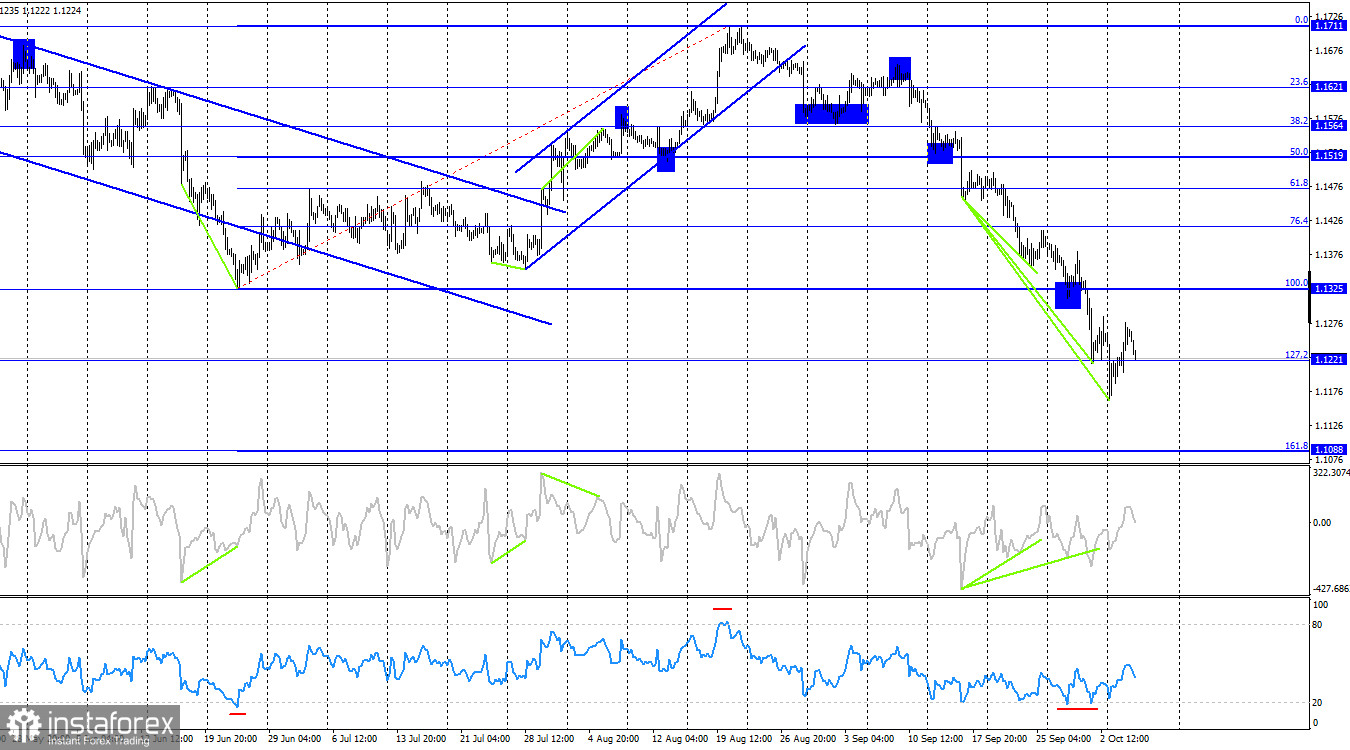Select the 3 Sep 04:00 date label

[x=871, y=739]
